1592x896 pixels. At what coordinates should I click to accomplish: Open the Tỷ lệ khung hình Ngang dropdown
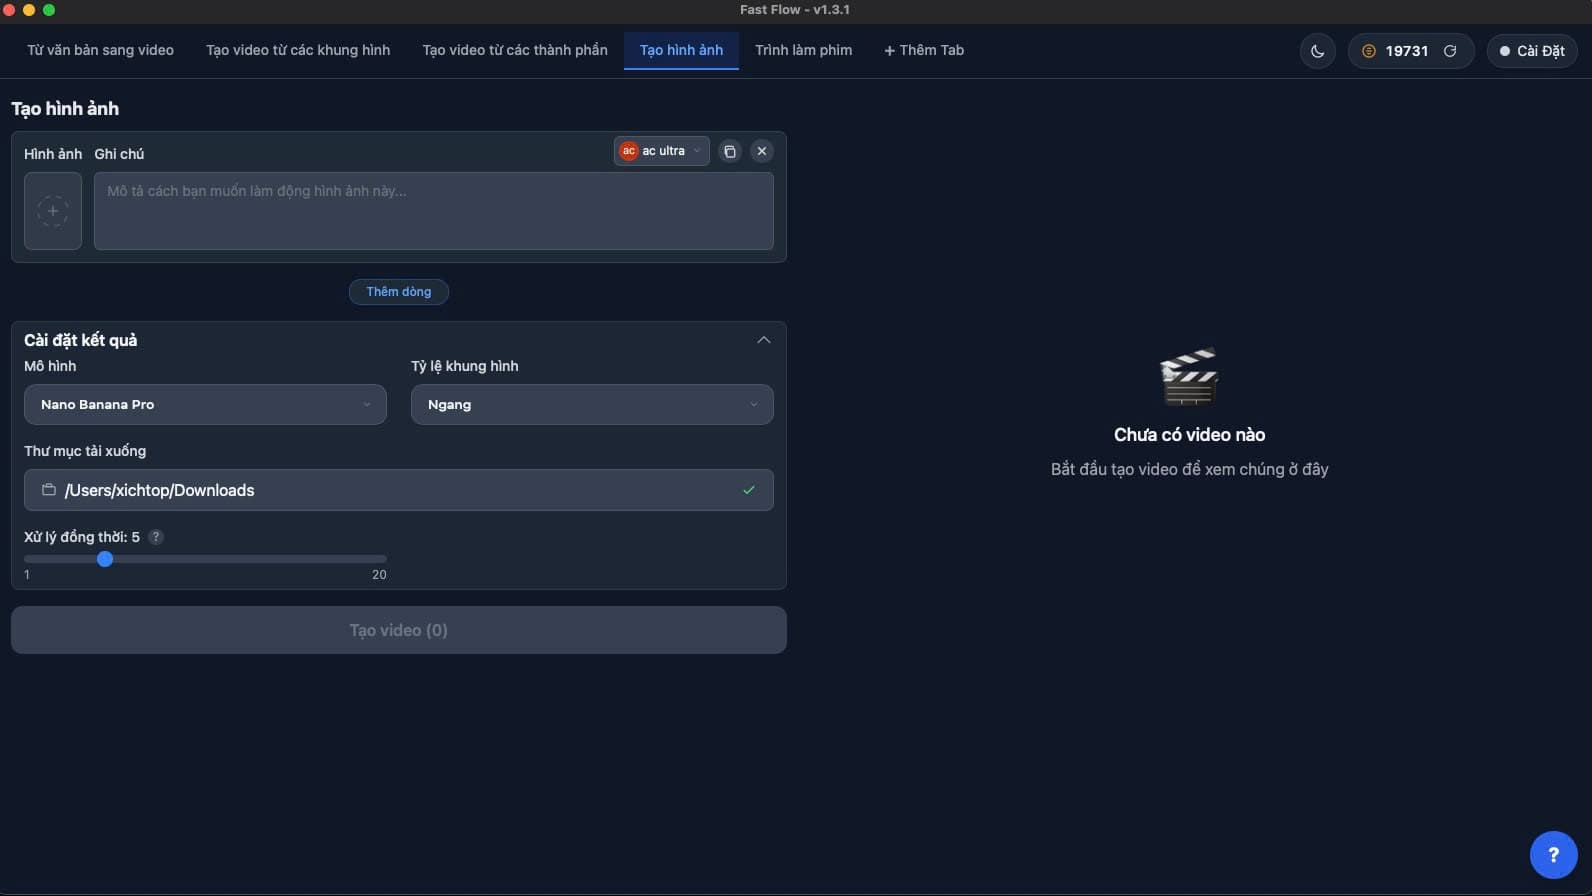point(592,405)
